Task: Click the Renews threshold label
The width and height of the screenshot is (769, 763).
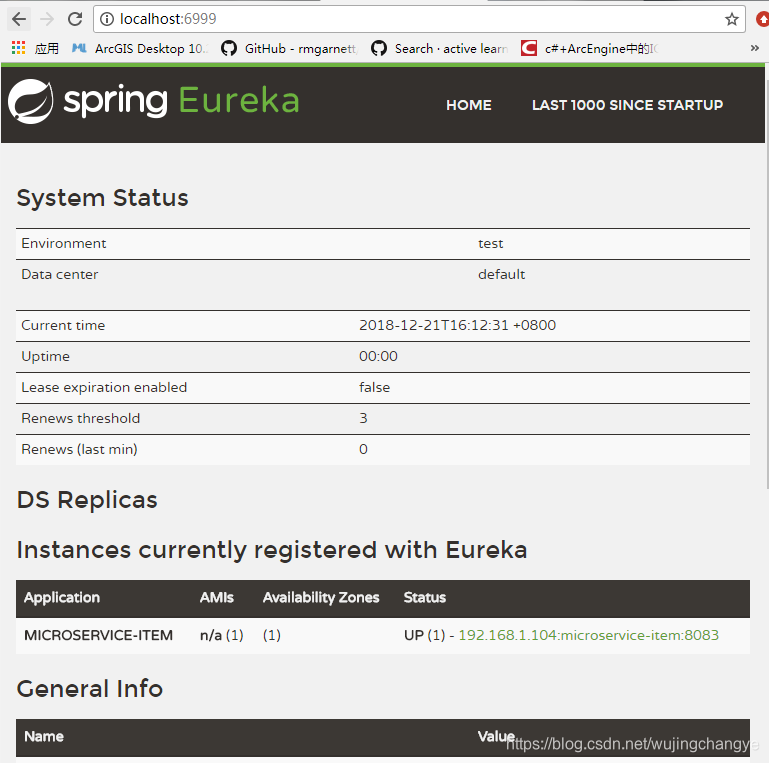Action: (x=80, y=418)
